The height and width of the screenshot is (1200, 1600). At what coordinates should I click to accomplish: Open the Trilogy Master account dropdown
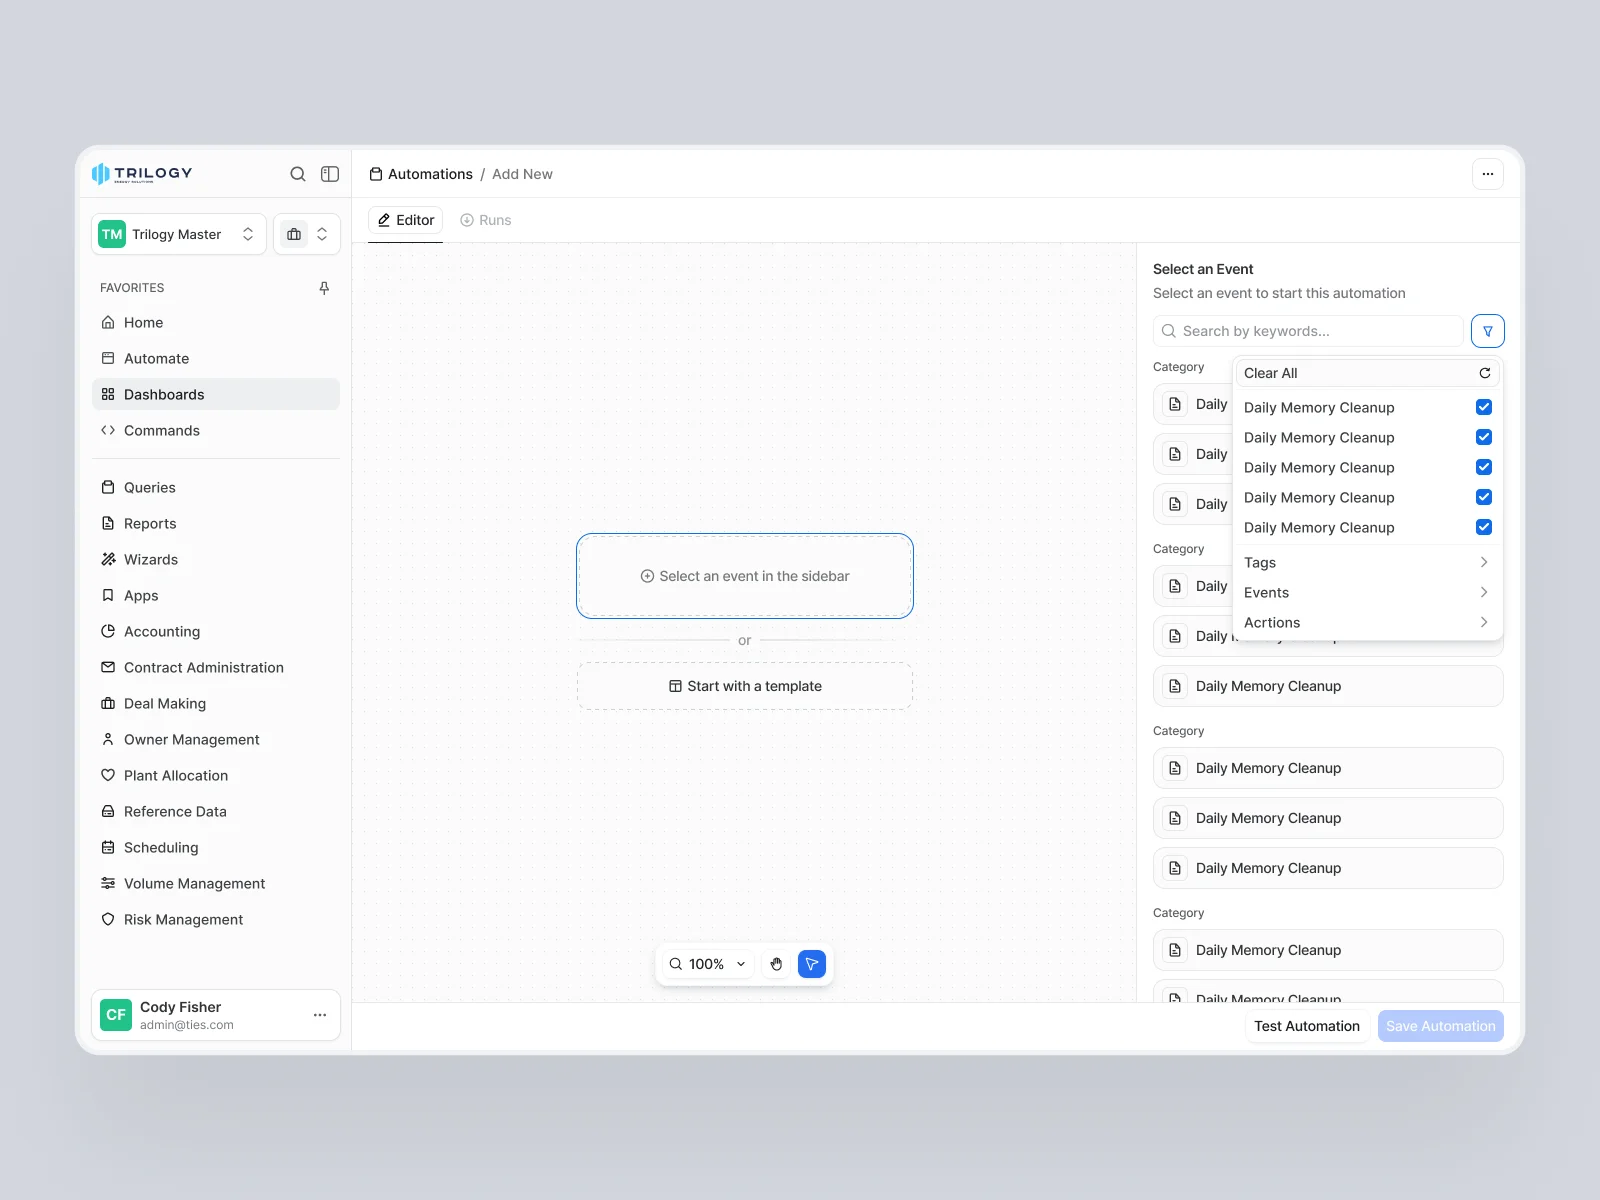click(x=179, y=234)
